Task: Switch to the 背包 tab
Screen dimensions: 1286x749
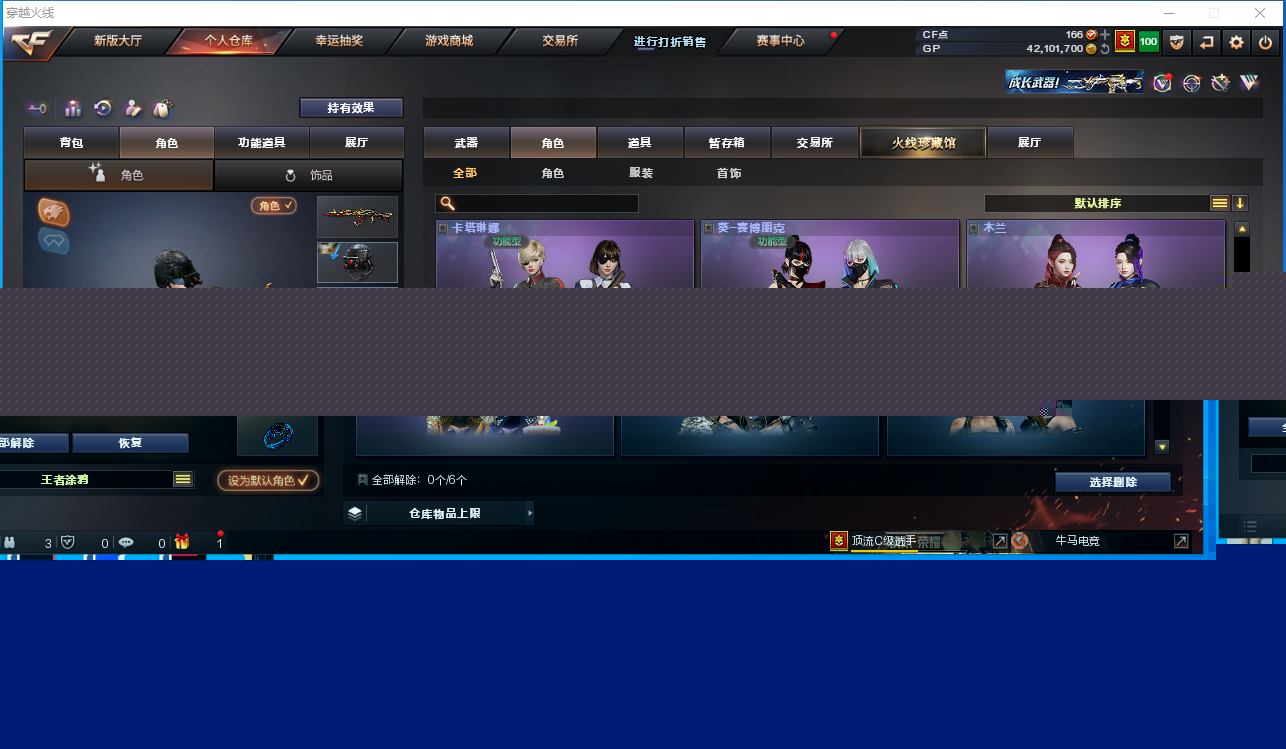Action: (71, 143)
